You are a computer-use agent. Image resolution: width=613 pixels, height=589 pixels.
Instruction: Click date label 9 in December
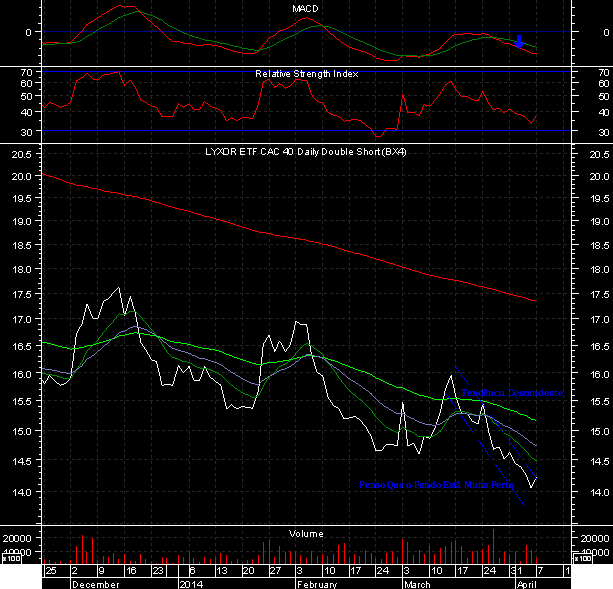point(101,571)
